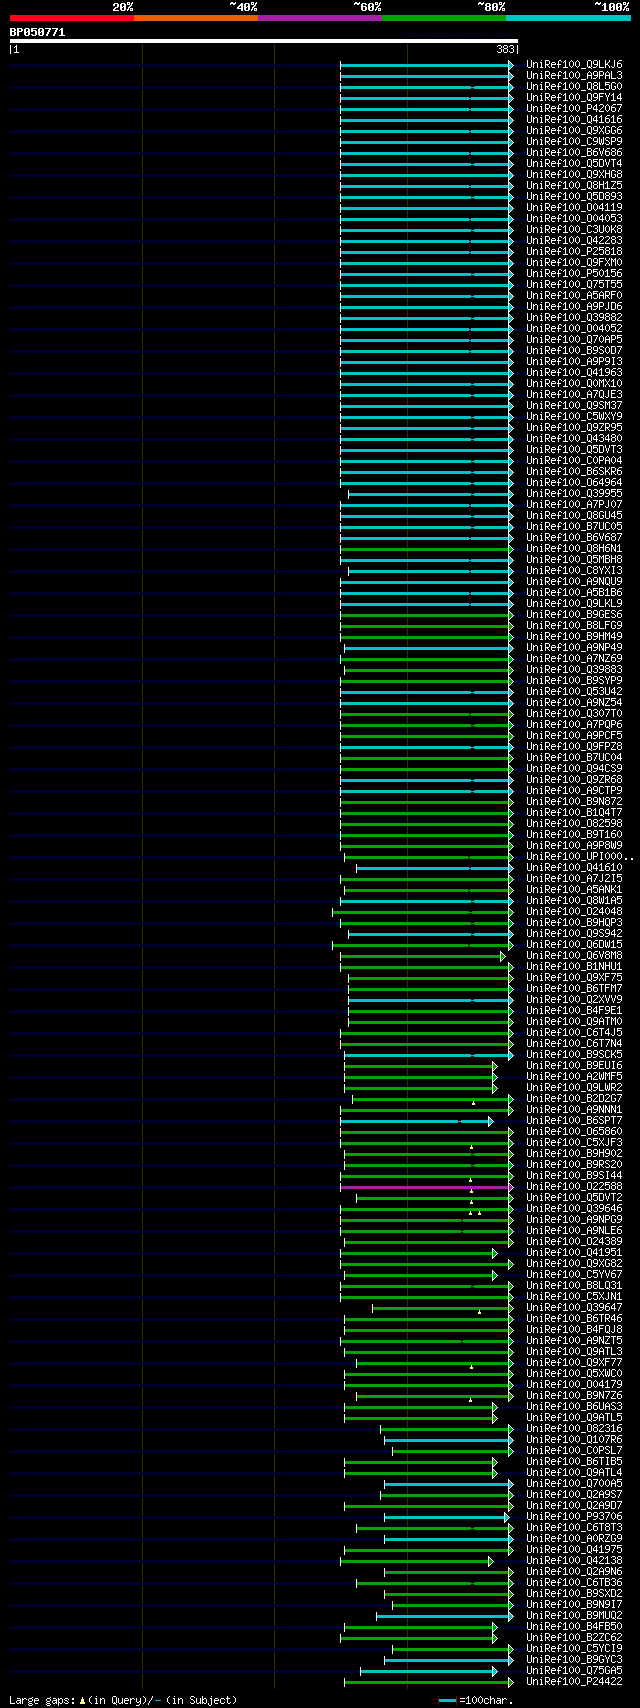
Task: Click the UniRef100_P93706 label
Action: 574,1517
